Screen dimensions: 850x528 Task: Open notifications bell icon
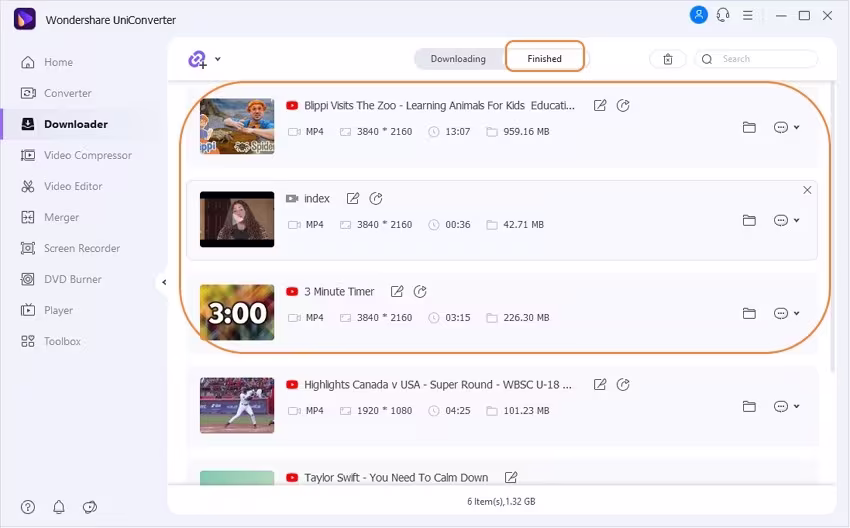[x=59, y=507]
